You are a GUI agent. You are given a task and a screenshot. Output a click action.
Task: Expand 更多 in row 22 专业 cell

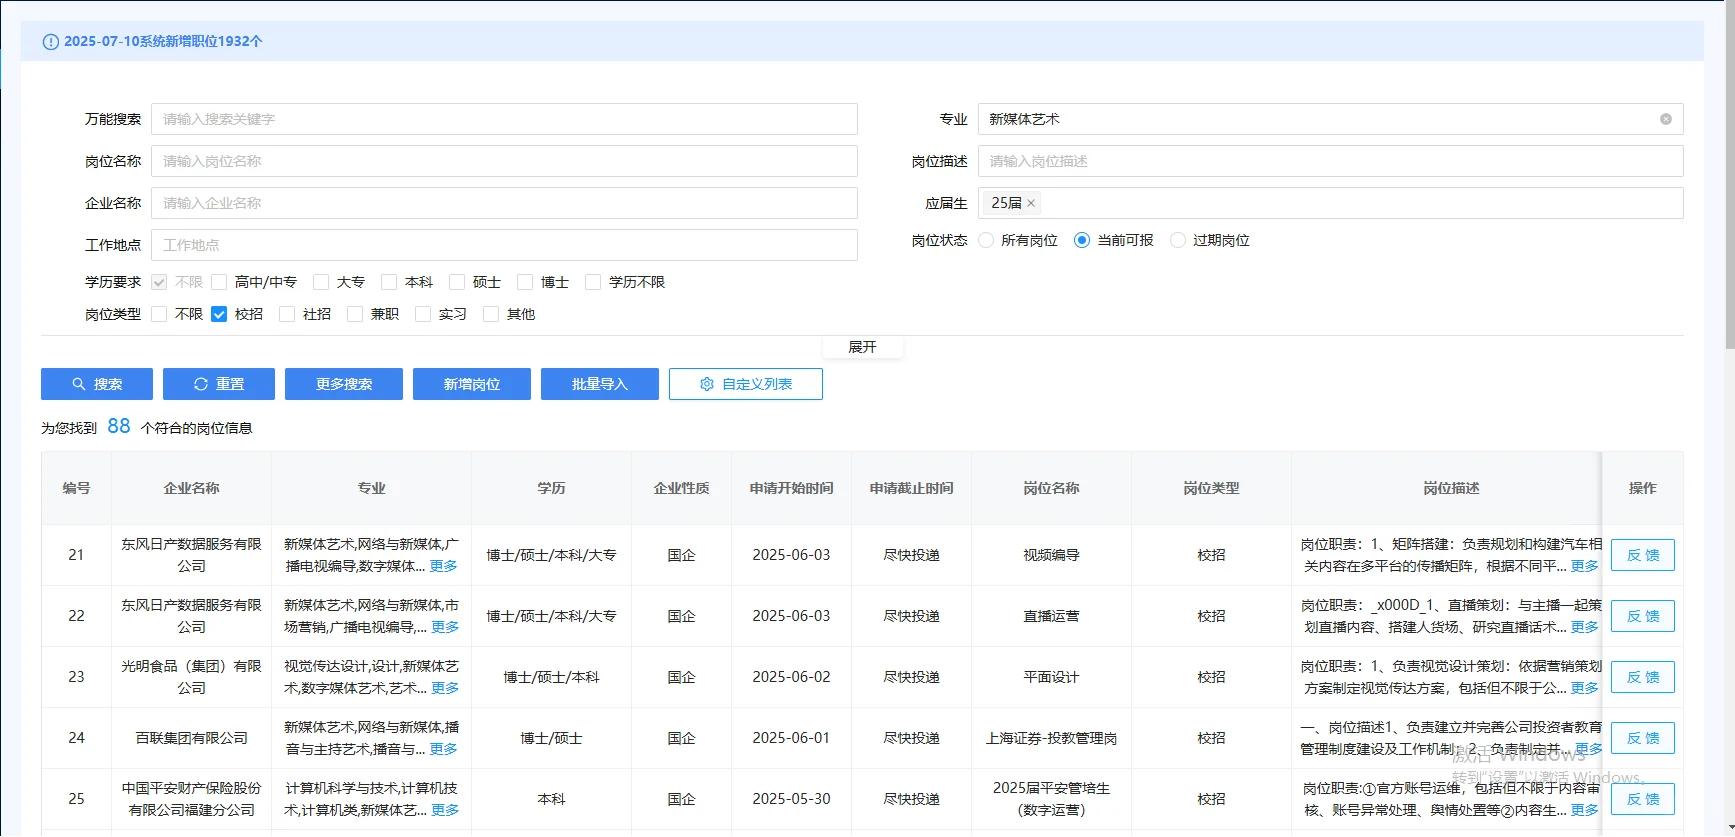point(445,627)
